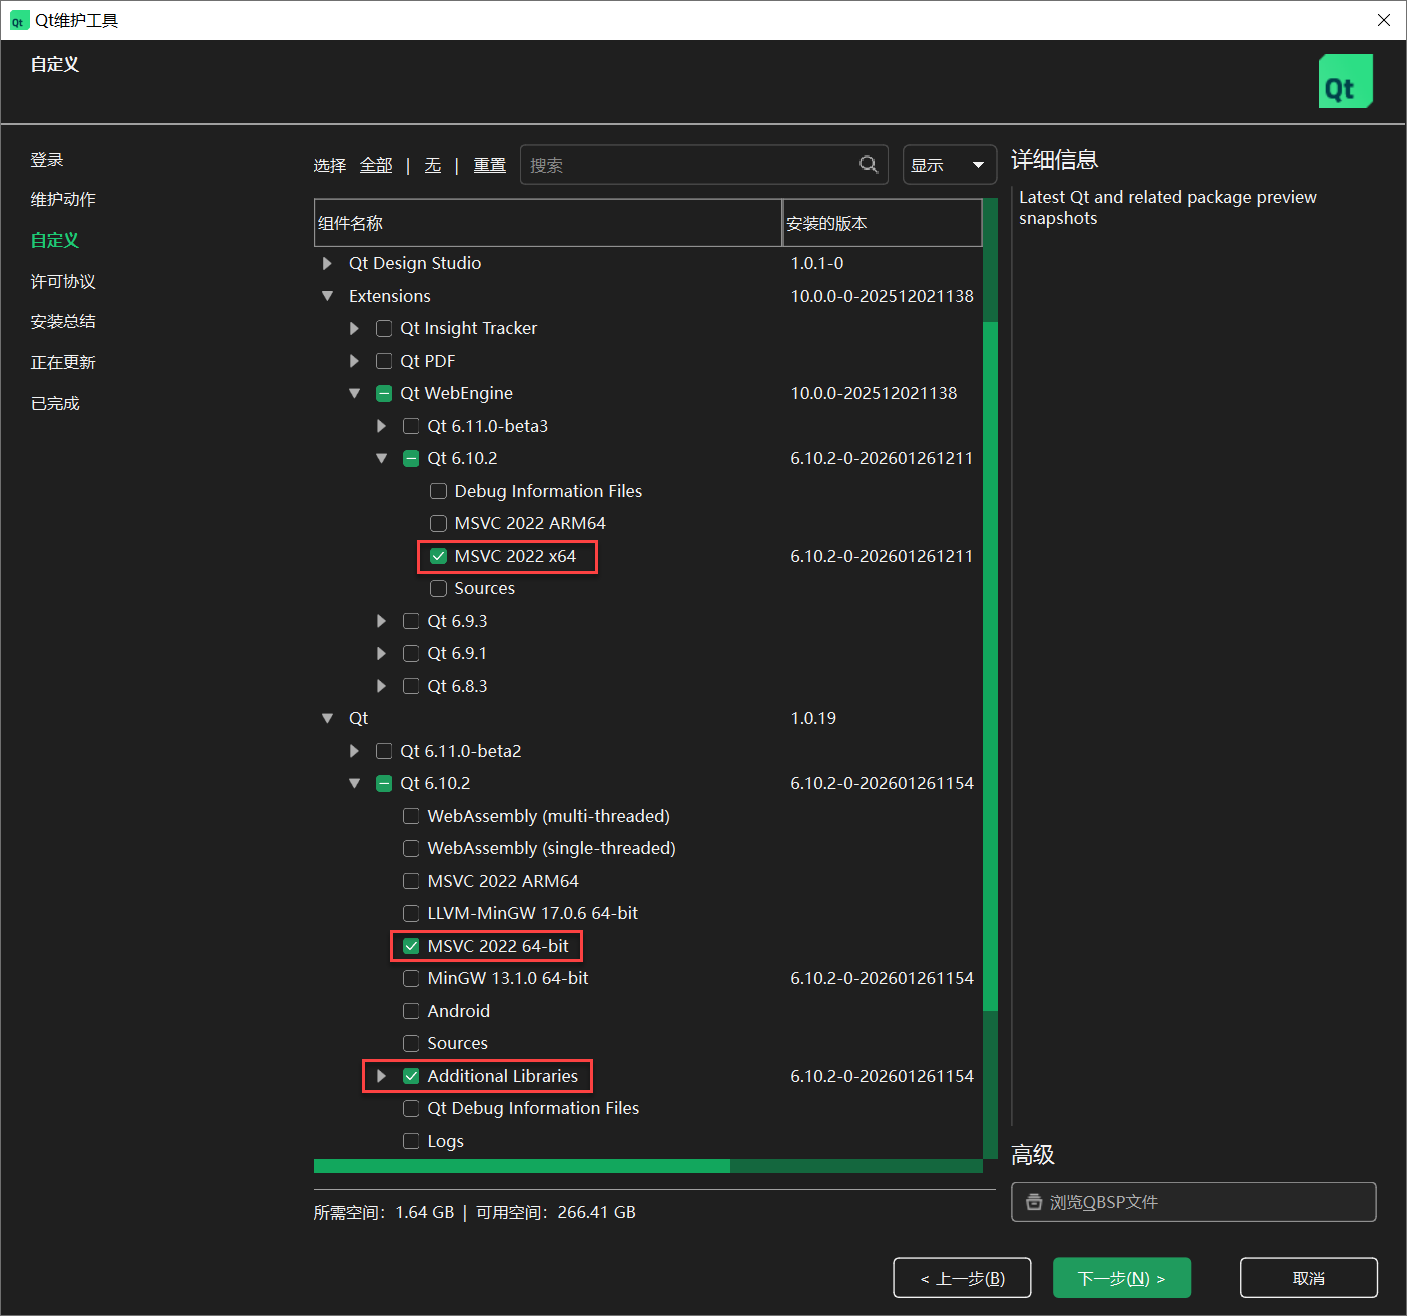Click the vertical scrollbar of component tree
Image resolution: width=1407 pixels, height=1316 pixels.
coord(990,678)
